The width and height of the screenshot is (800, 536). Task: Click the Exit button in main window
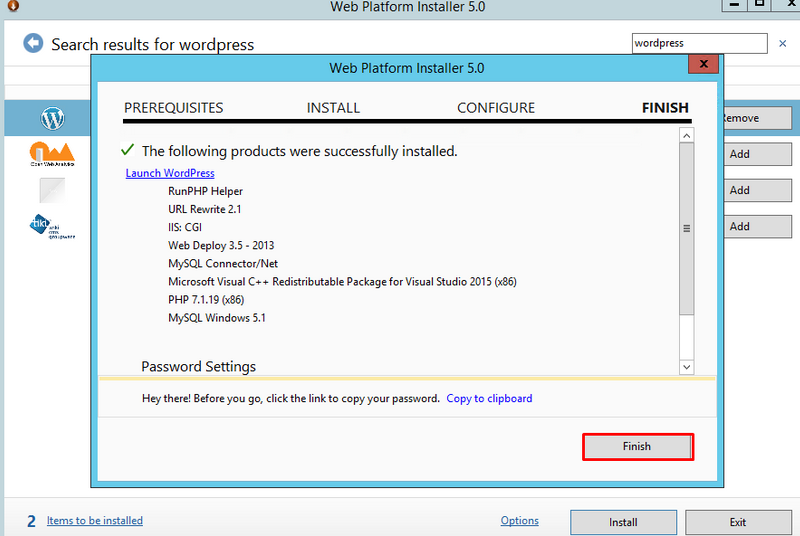click(x=738, y=522)
